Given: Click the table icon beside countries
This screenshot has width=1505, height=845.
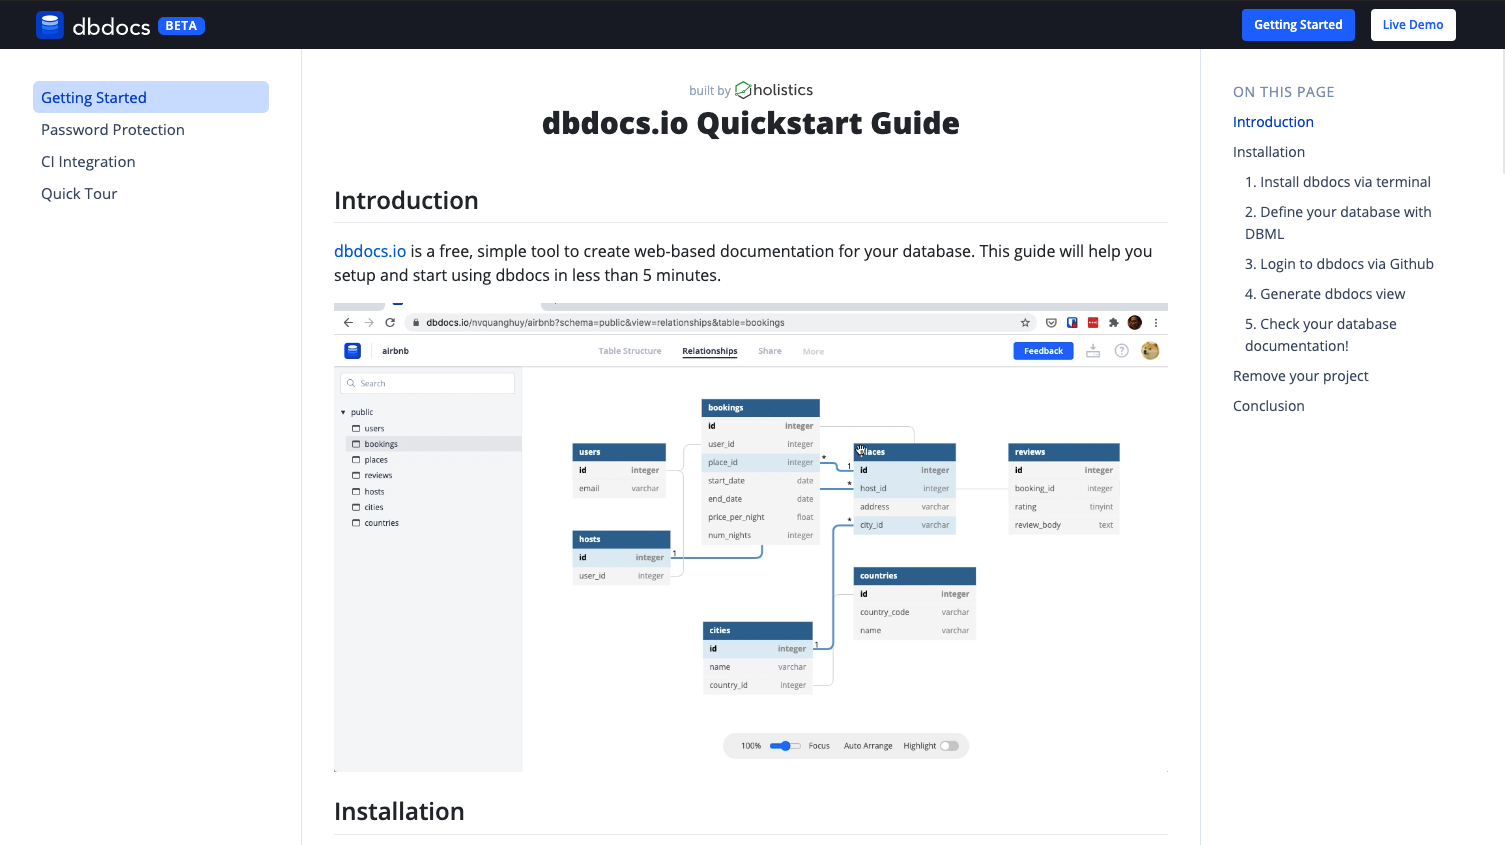Looking at the screenshot, I should pyautogui.click(x=356, y=523).
